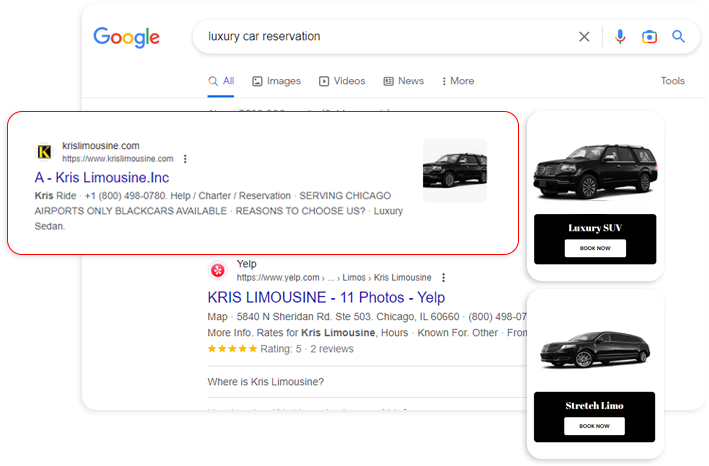Click the blue magnifier search icon

[x=679, y=37]
